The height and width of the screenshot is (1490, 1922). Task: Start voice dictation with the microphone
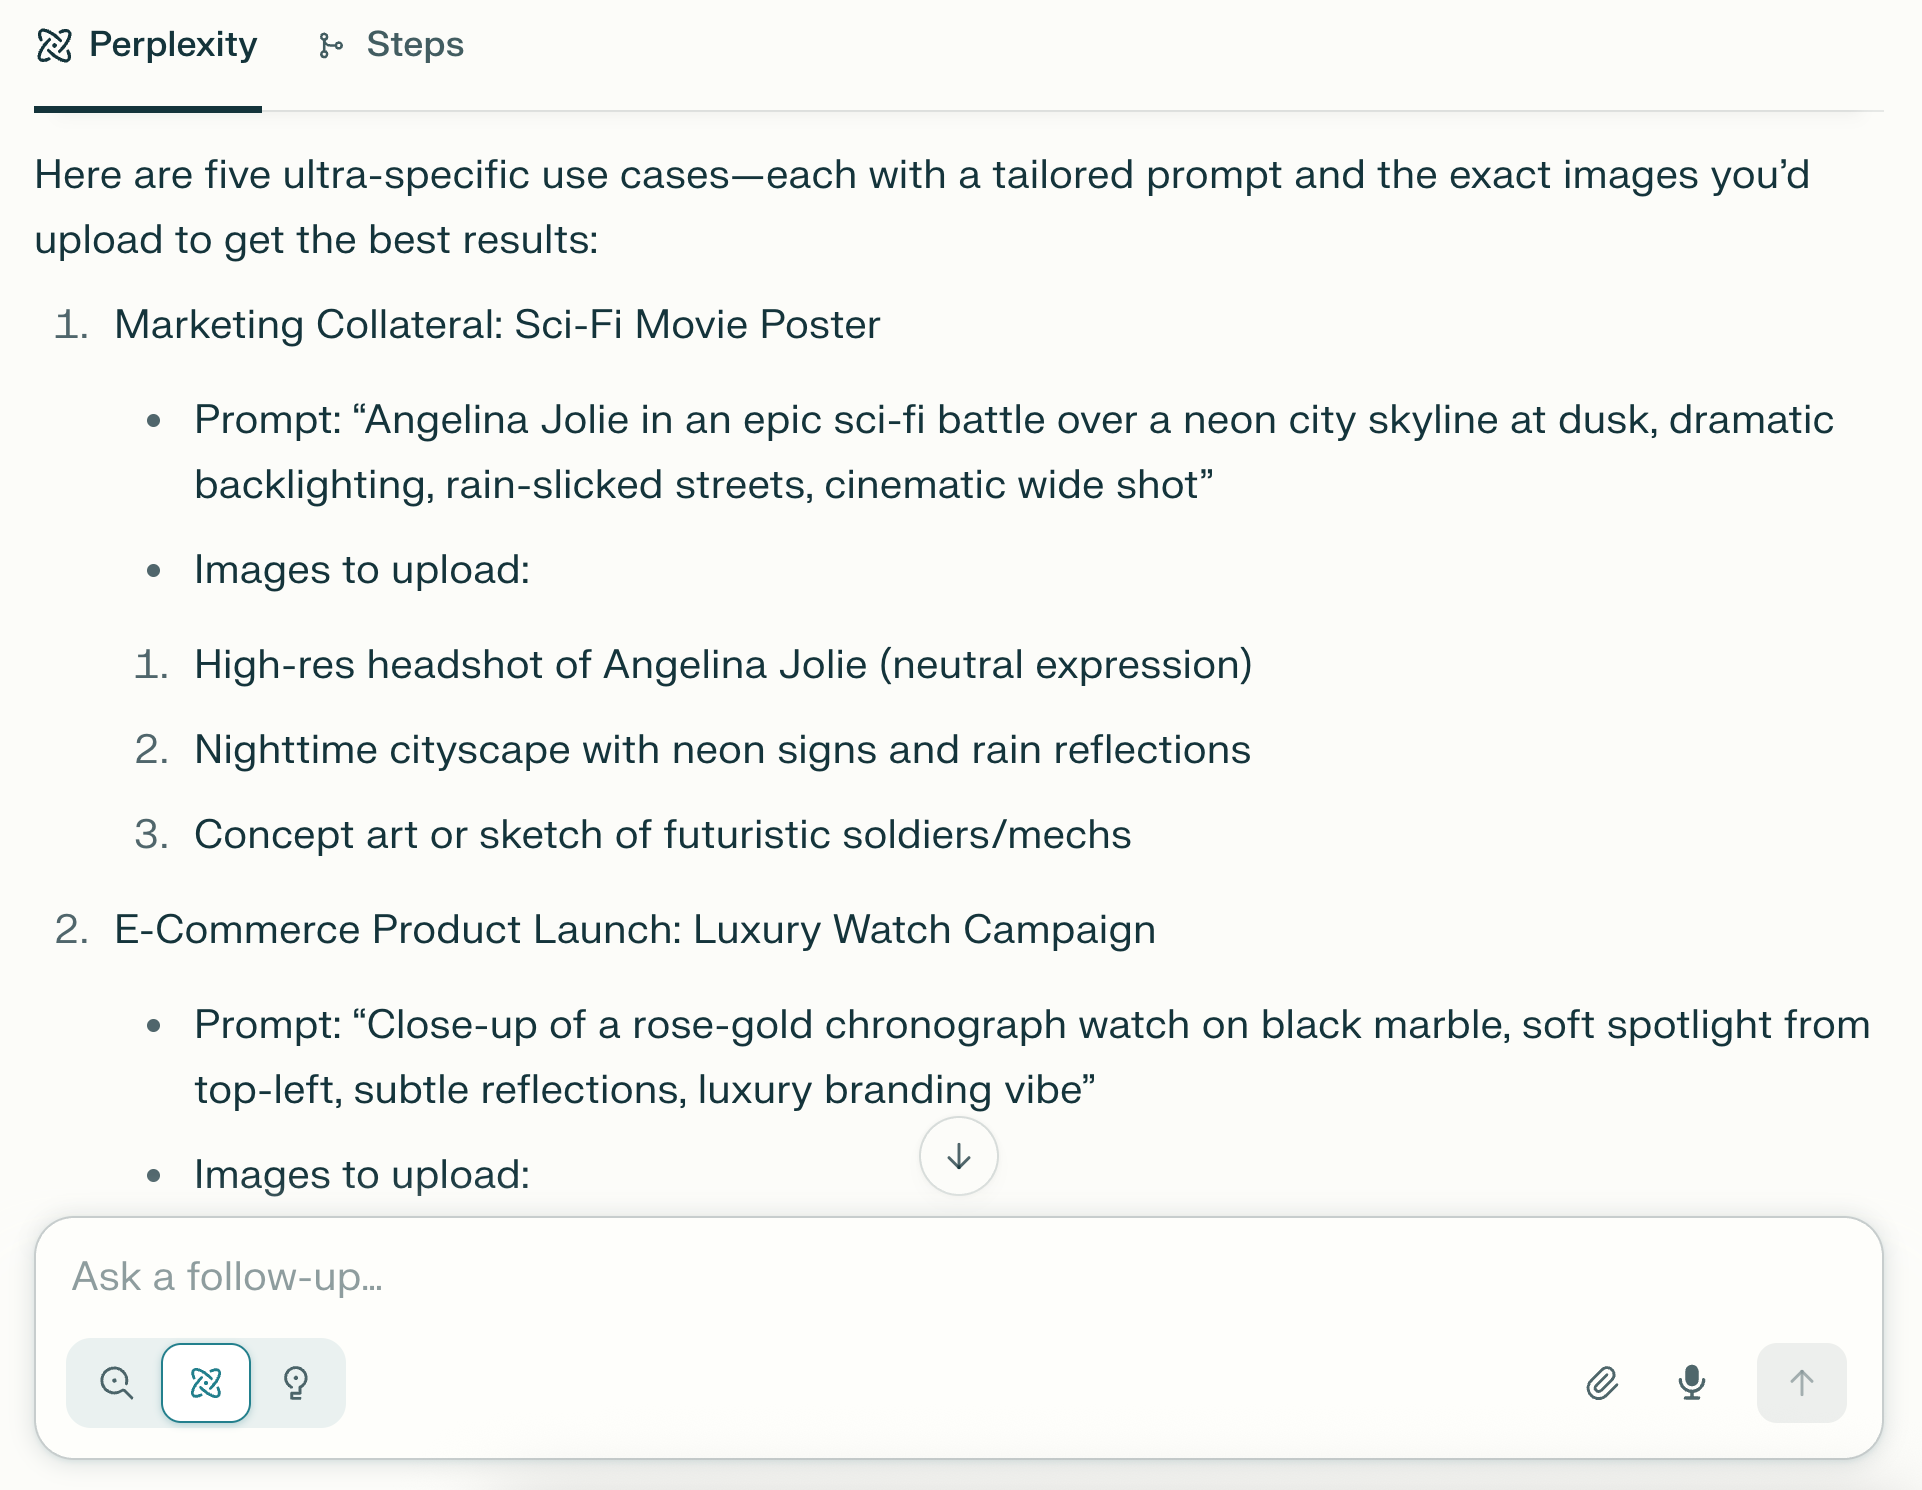[x=1692, y=1383]
